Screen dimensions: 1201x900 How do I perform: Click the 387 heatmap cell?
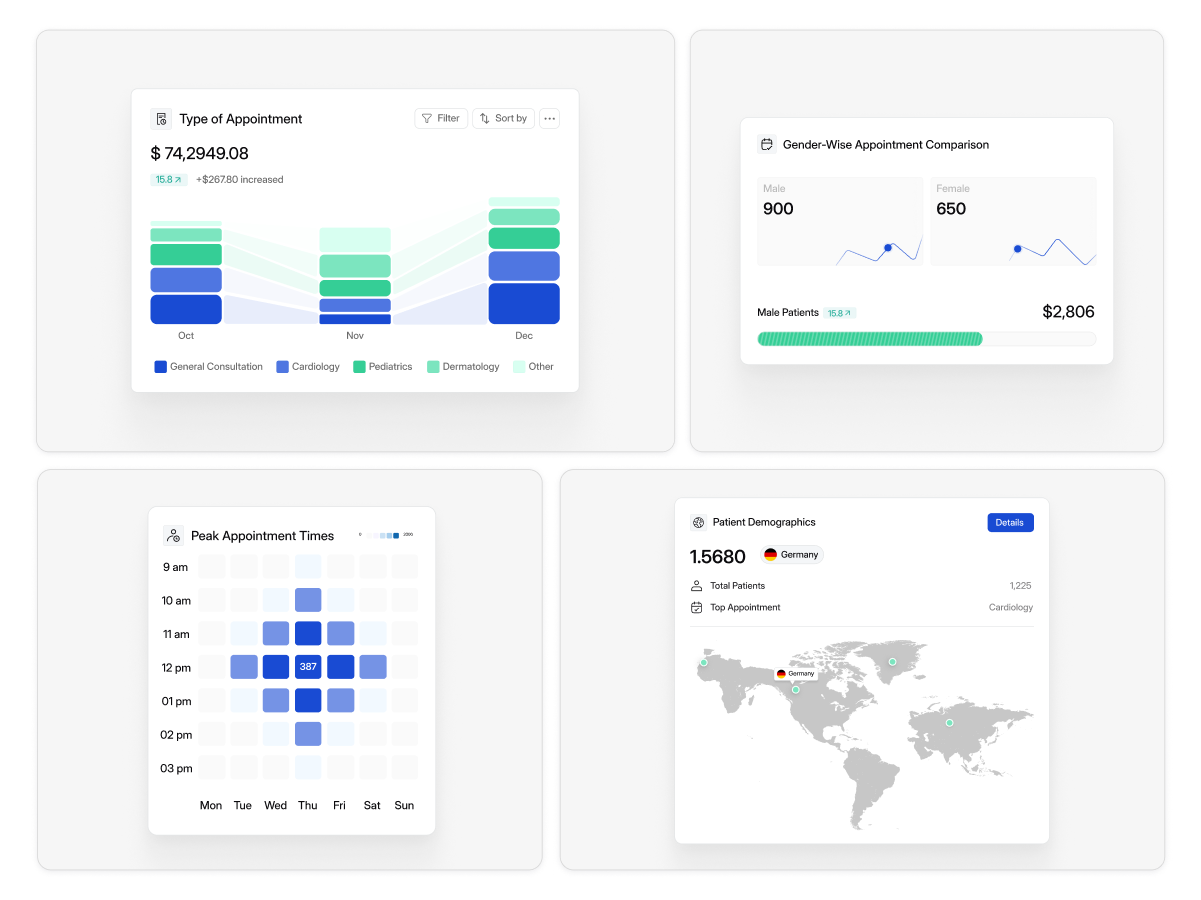(308, 667)
